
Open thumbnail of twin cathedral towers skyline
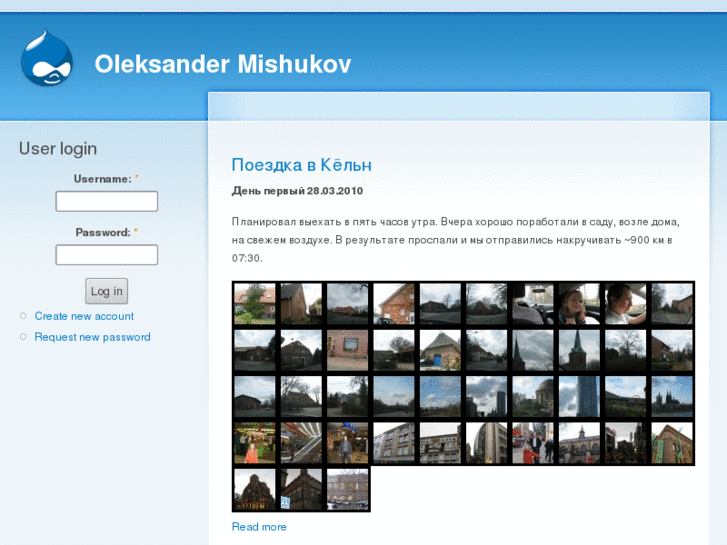(x=672, y=397)
